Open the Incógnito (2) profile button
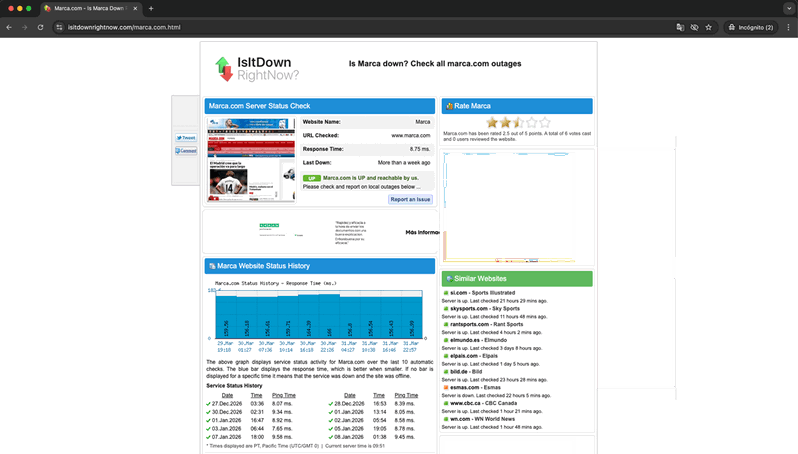The height and width of the screenshot is (454, 798). pos(751,27)
